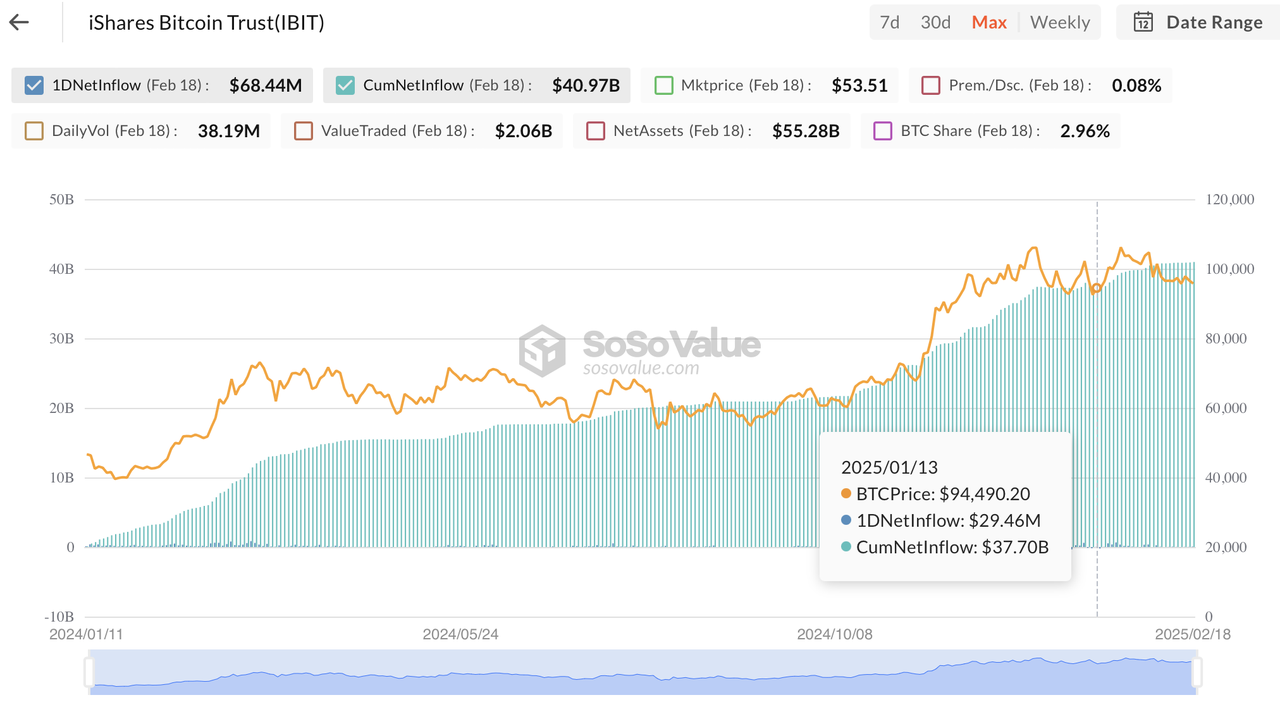Turn on the NetAssets checkbox
Viewport: 1280px width, 707px height.
596,131
